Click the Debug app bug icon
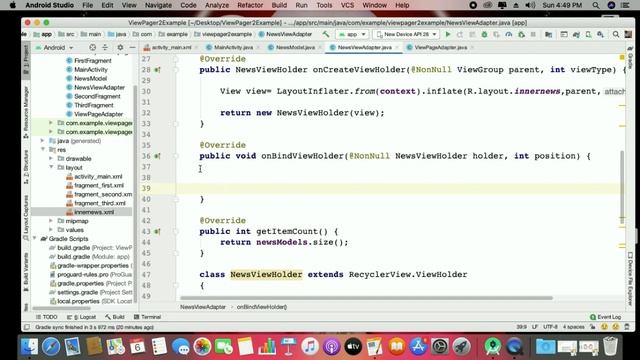The width and height of the screenshot is (640, 360). pos(484,34)
